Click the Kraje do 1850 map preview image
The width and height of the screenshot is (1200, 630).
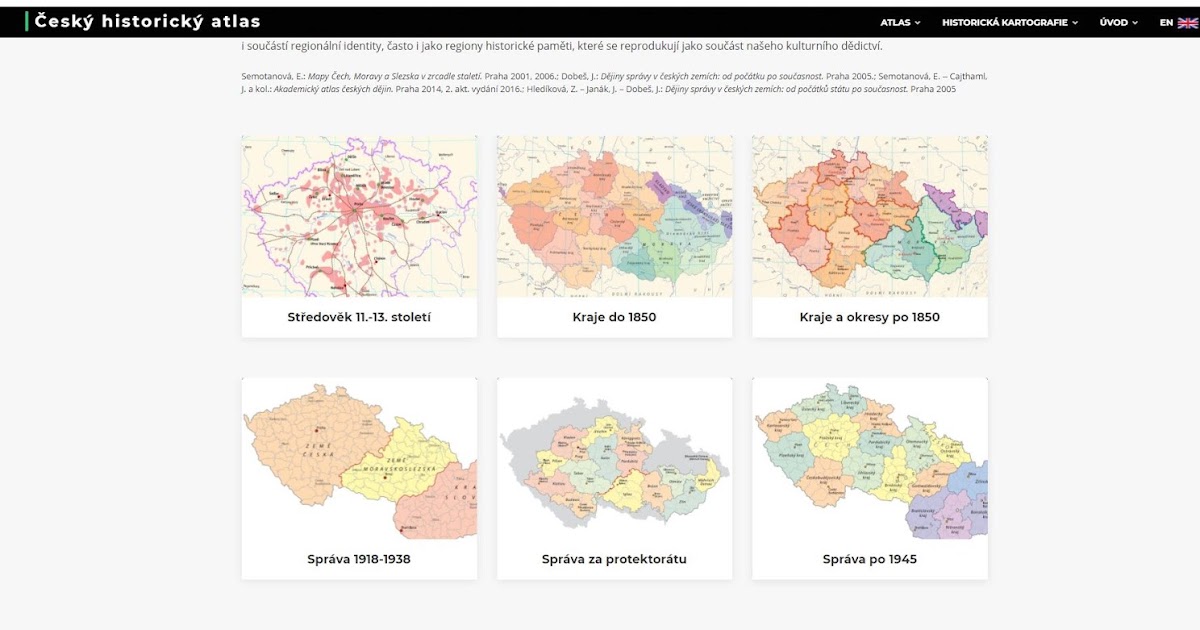click(x=615, y=217)
